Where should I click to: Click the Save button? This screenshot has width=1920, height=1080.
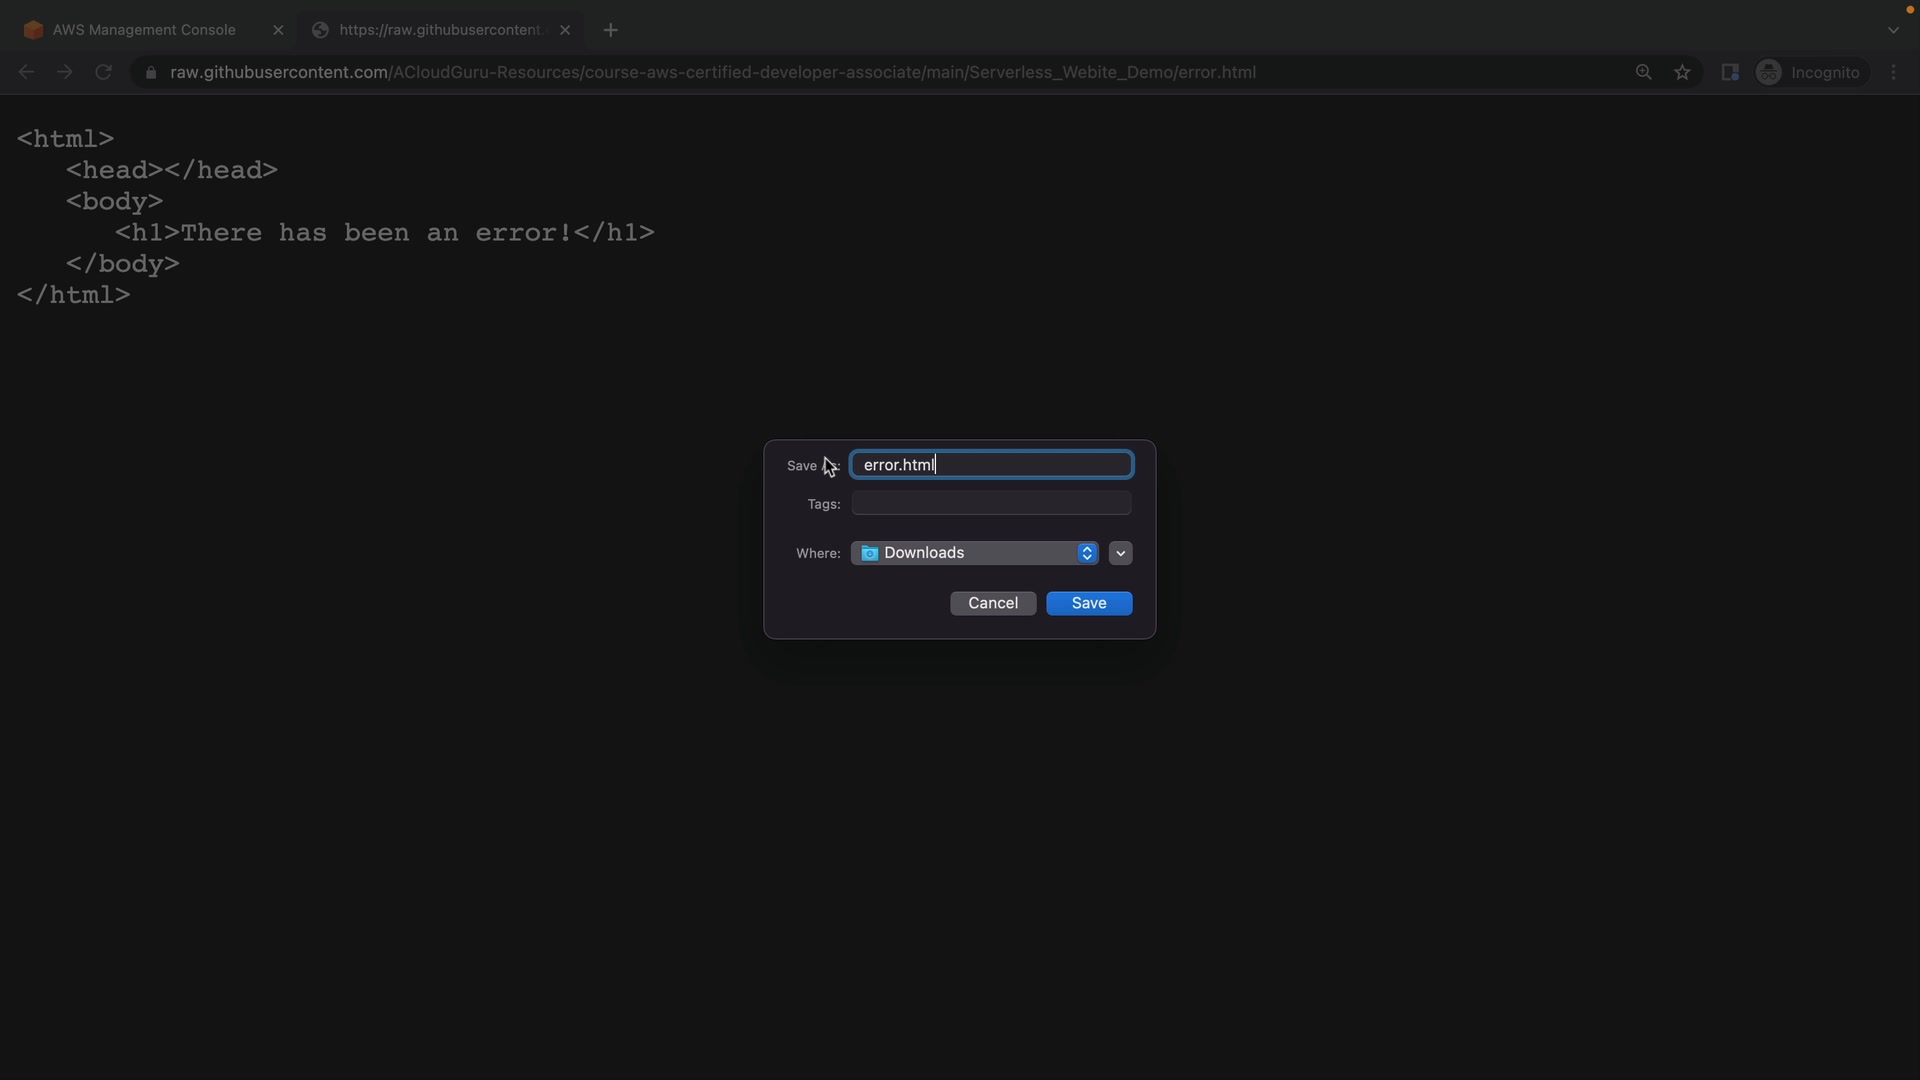coord(1088,603)
